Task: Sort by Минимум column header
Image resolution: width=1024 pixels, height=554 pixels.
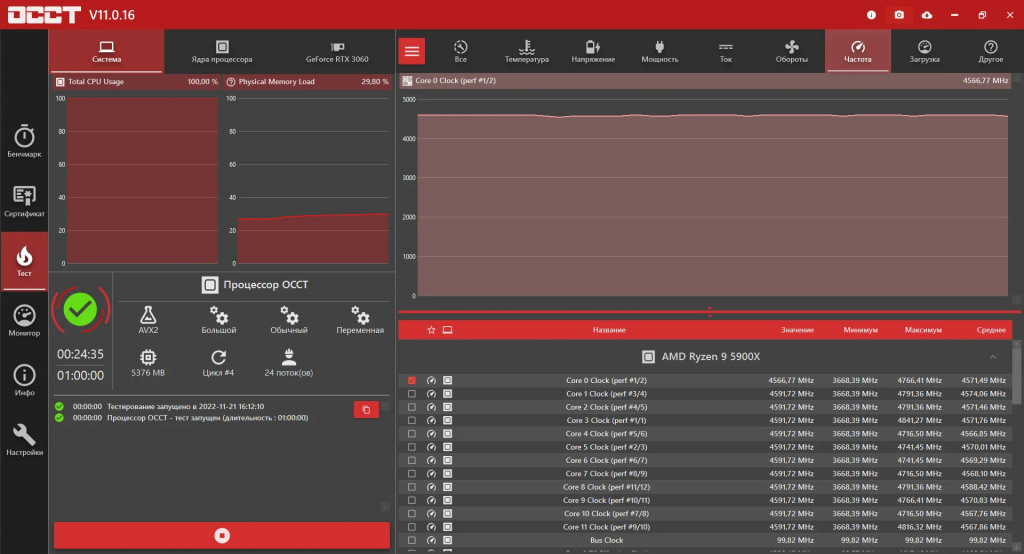Action: pos(860,330)
